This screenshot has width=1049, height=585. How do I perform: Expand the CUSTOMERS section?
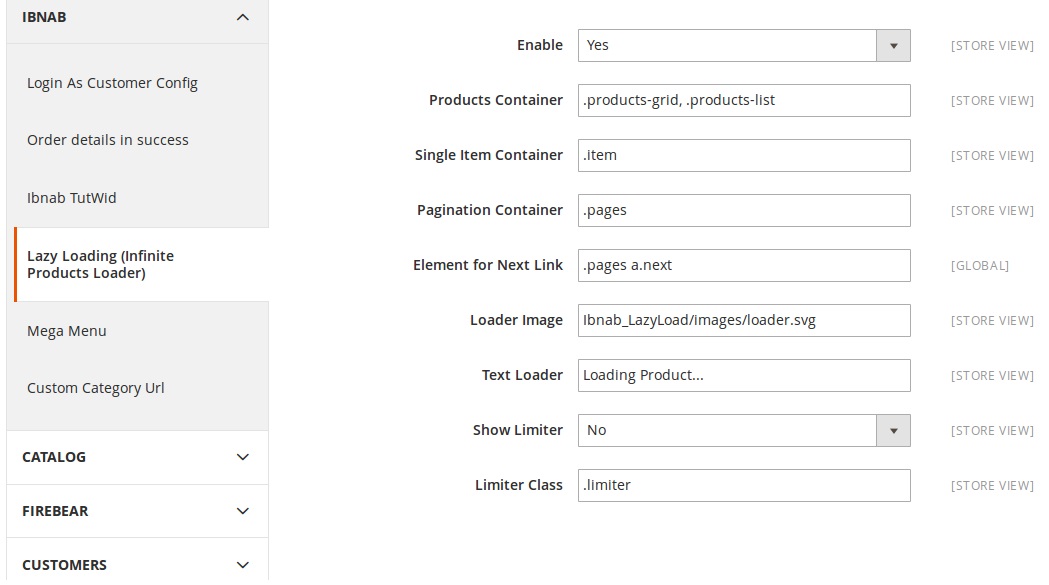(137, 563)
